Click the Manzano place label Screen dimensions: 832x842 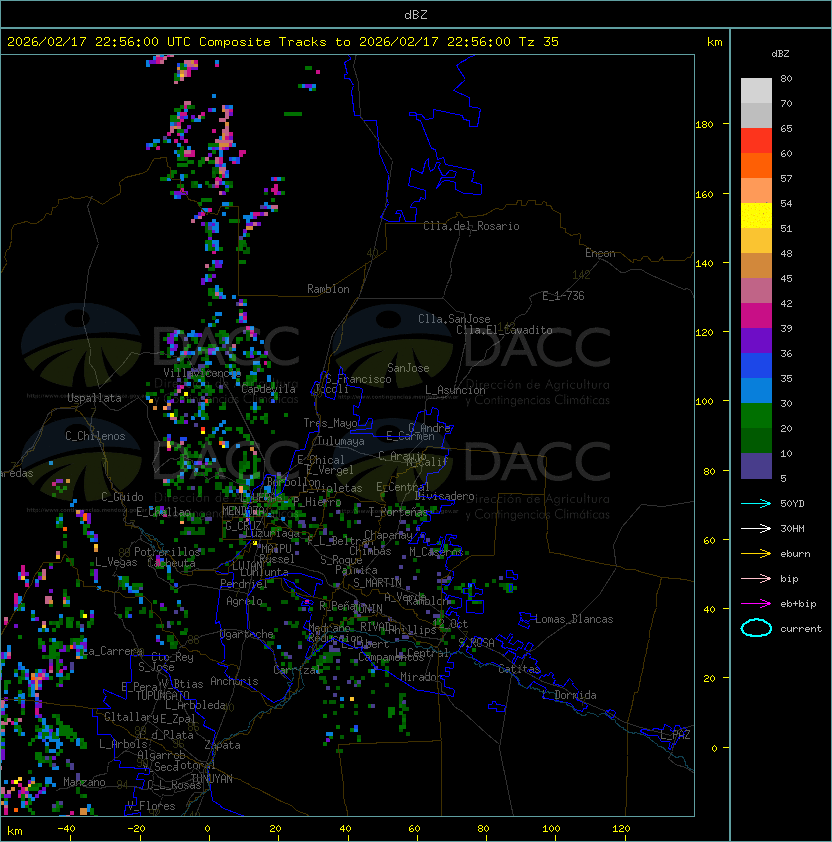tap(84, 782)
